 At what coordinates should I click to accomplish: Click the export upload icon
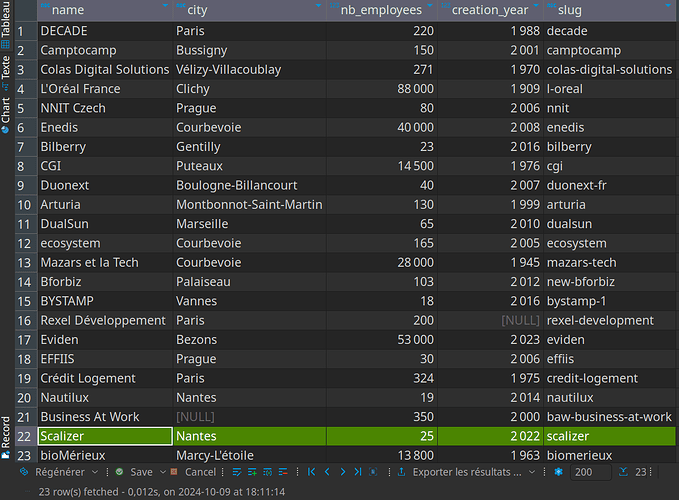[x=401, y=472]
